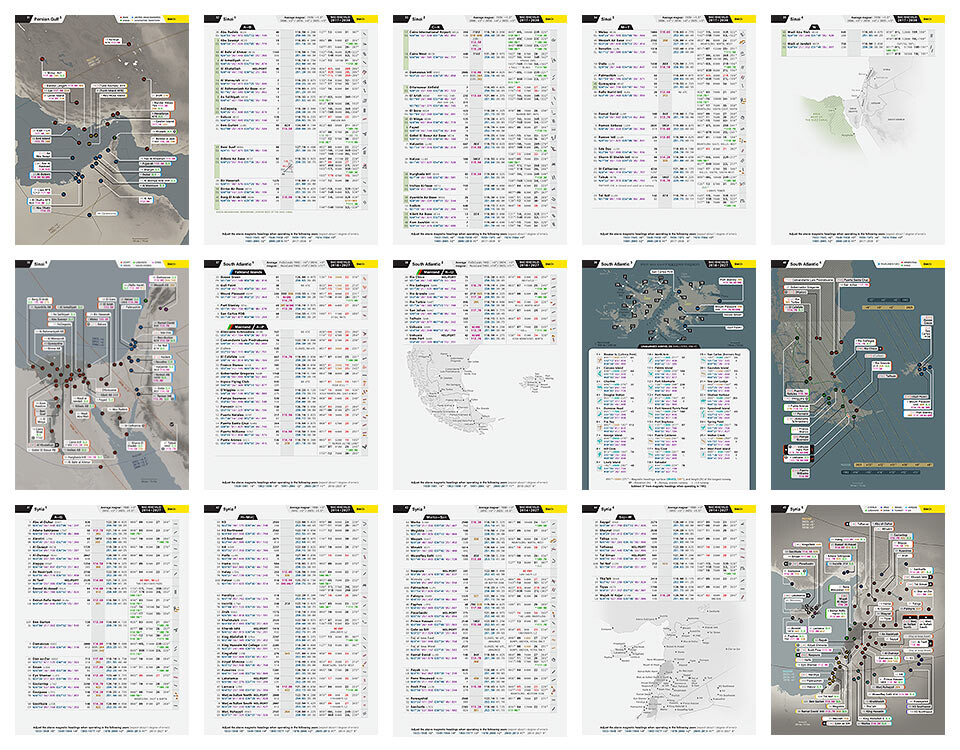Open the Sinai 3 table page

pyautogui.click(x=669, y=130)
